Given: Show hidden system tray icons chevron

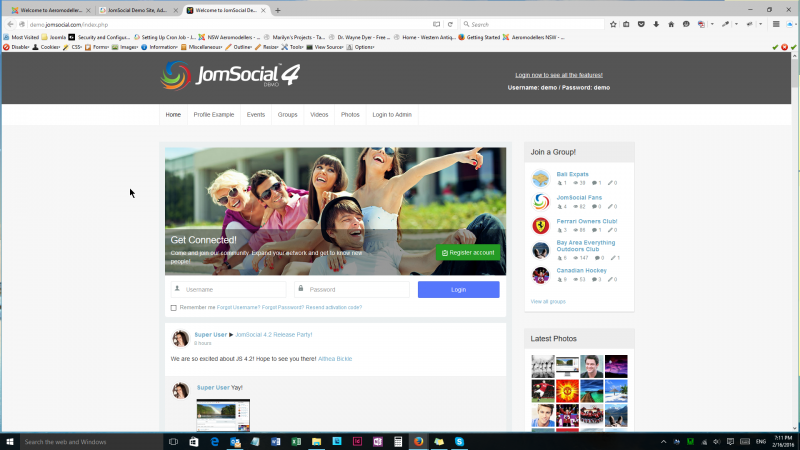Looking at the screenshot, I should [x=663, y=442].
